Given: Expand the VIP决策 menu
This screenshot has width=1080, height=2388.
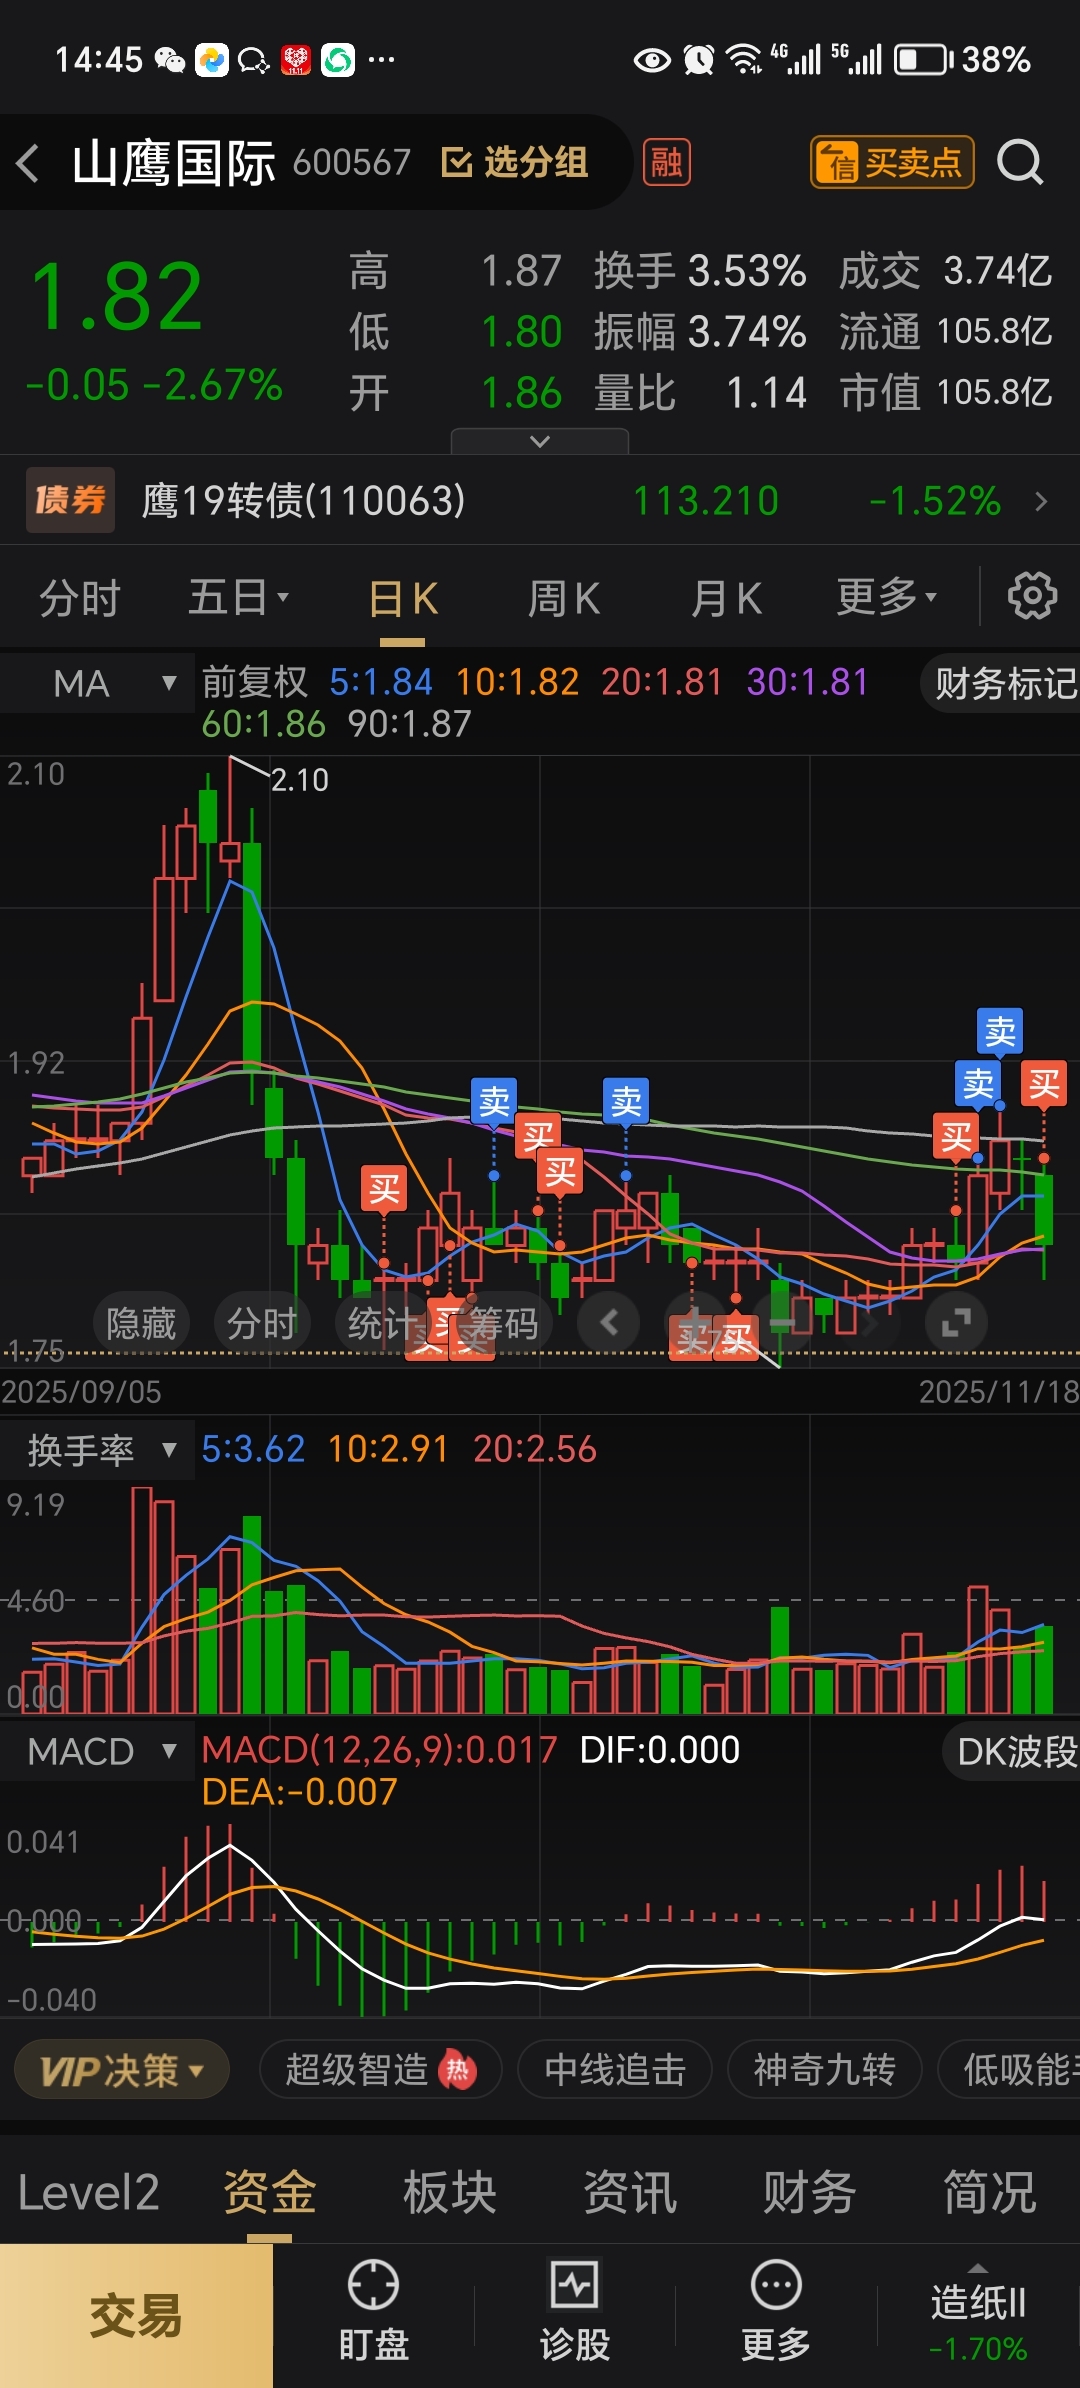Looking at the screenshot, I should [122, 2070].
